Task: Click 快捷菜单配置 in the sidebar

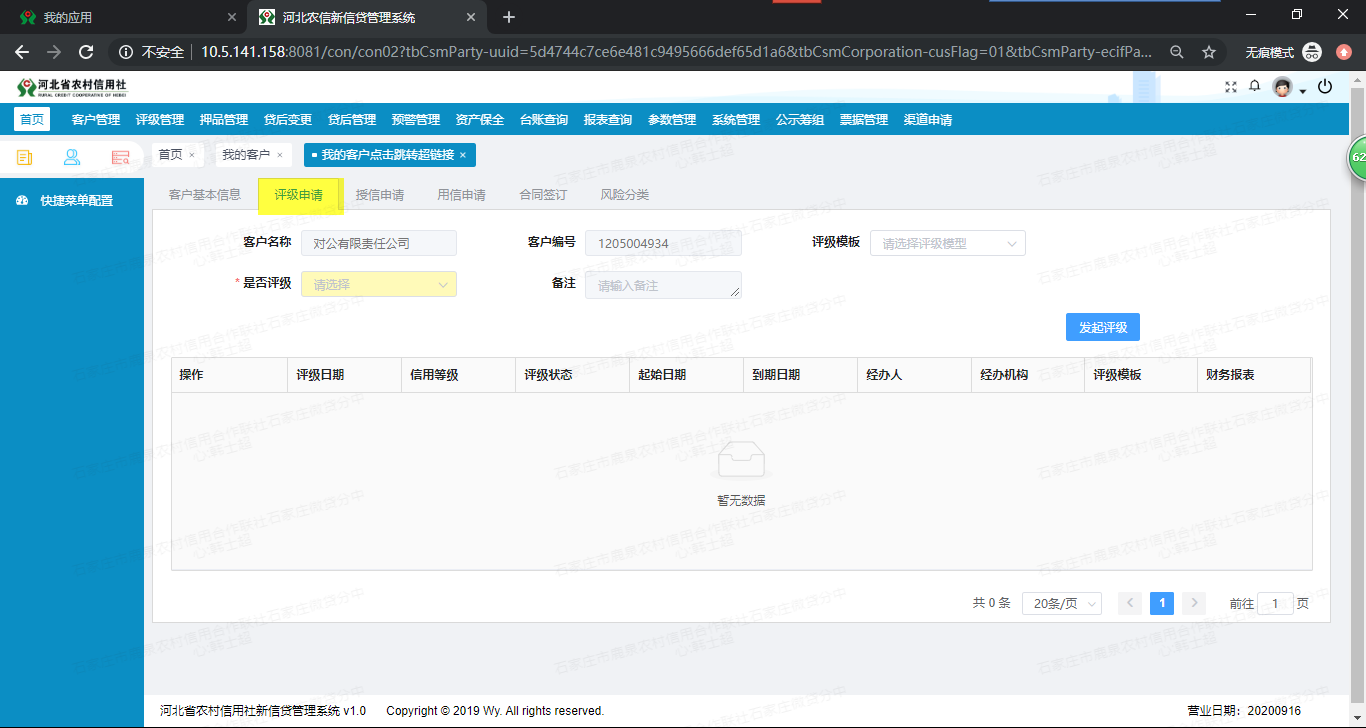Action: (68, 199)
